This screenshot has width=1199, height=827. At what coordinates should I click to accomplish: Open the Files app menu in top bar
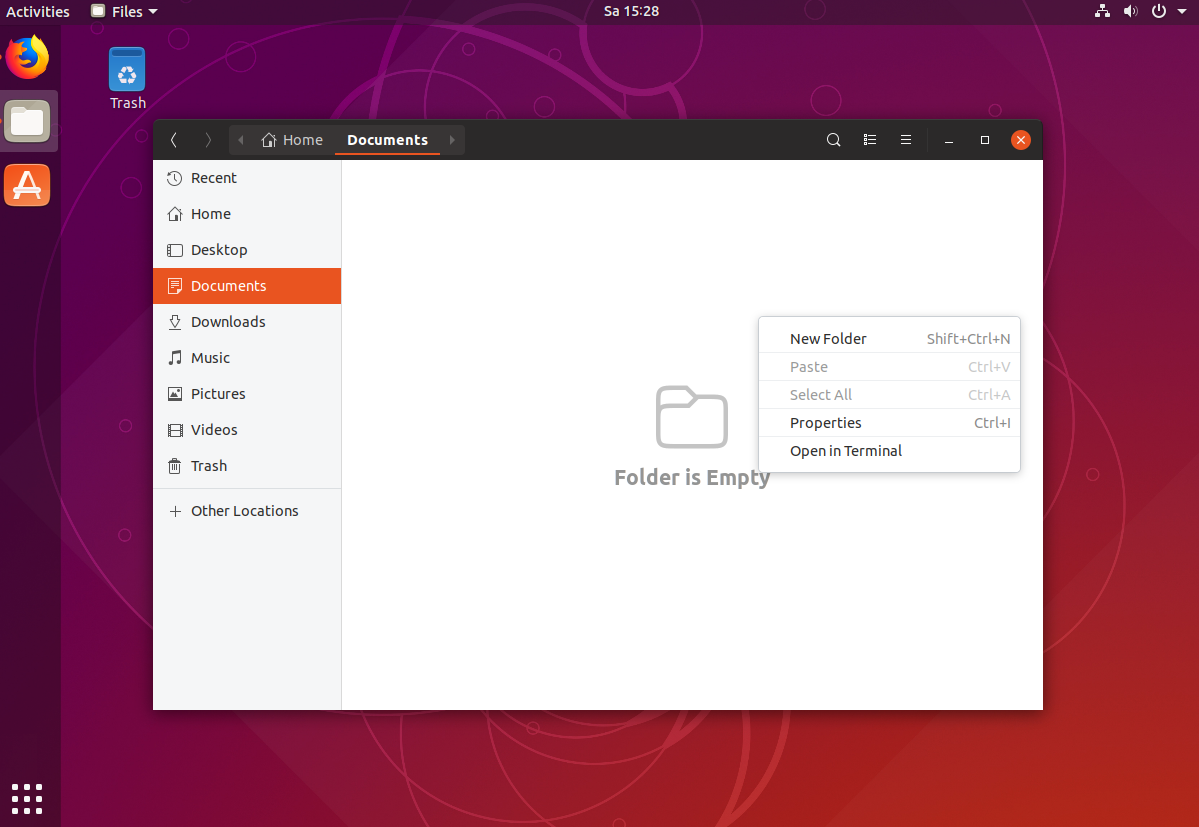[x=126, y=12]
